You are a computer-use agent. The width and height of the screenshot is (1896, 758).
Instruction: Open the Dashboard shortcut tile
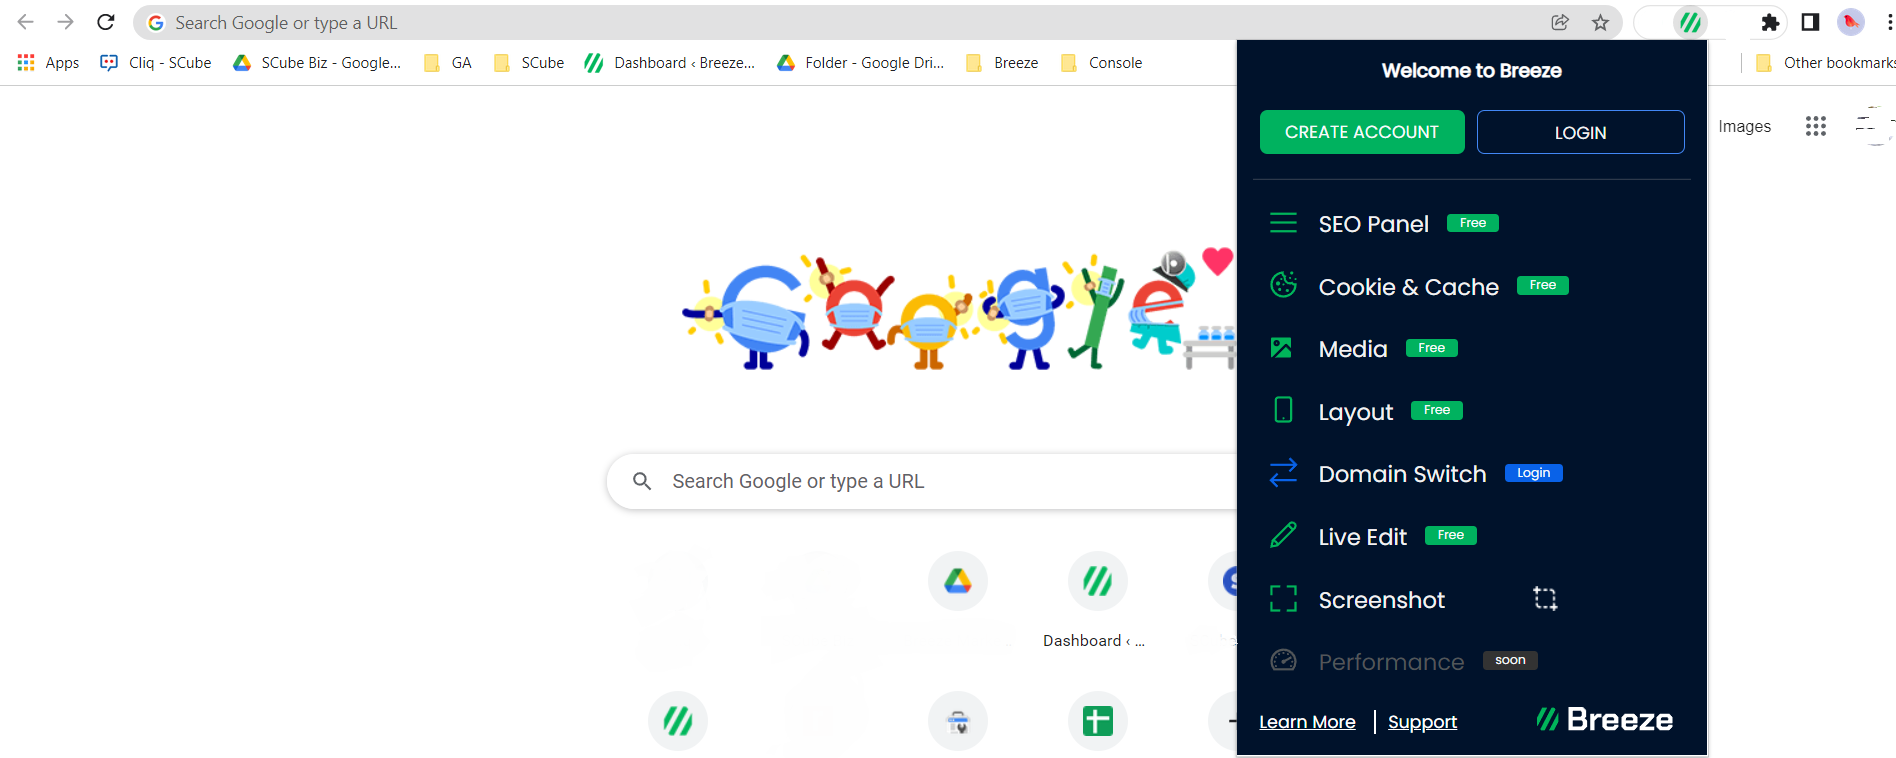[x=1097, y=600]
